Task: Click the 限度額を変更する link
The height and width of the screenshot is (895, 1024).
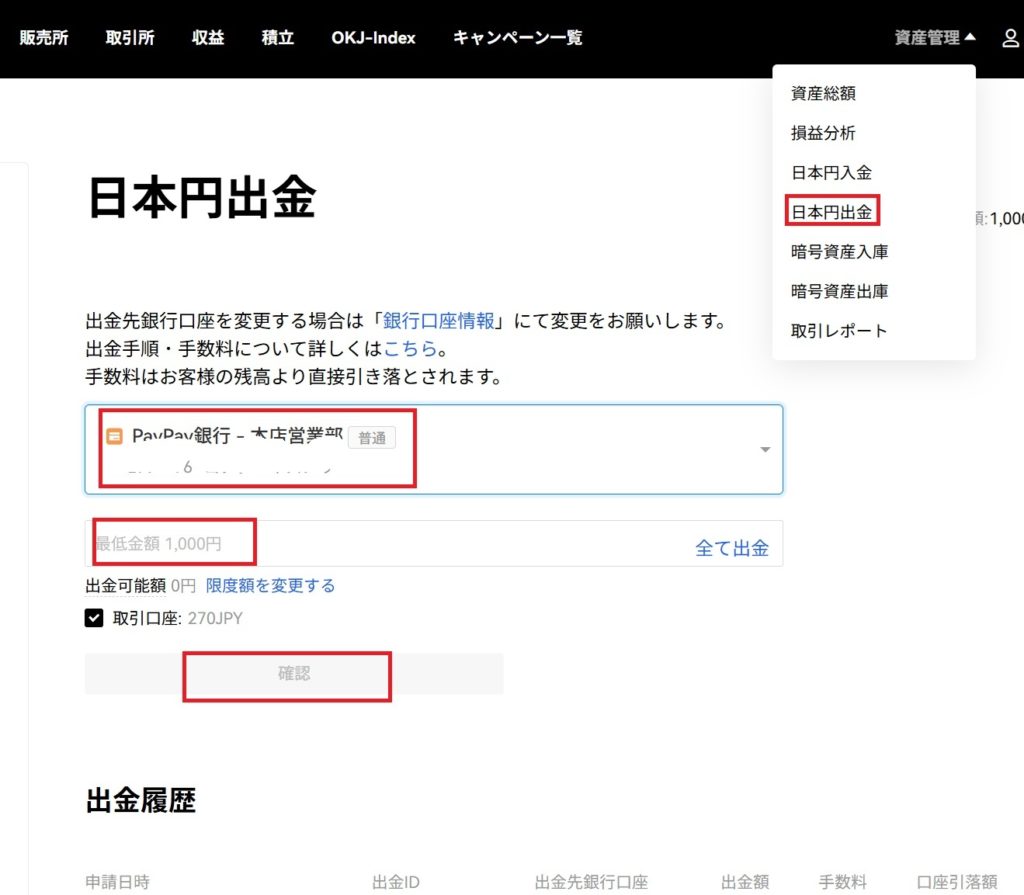Action: tap(270, 585)
